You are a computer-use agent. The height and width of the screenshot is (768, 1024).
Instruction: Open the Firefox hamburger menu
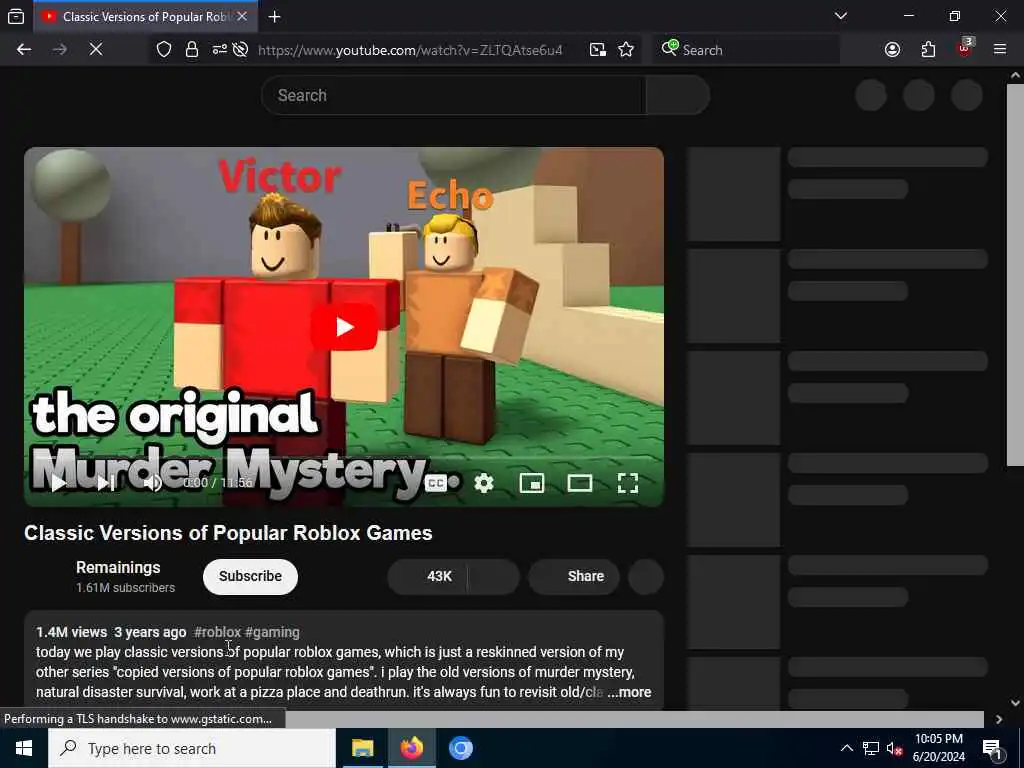pos(1000,50)
